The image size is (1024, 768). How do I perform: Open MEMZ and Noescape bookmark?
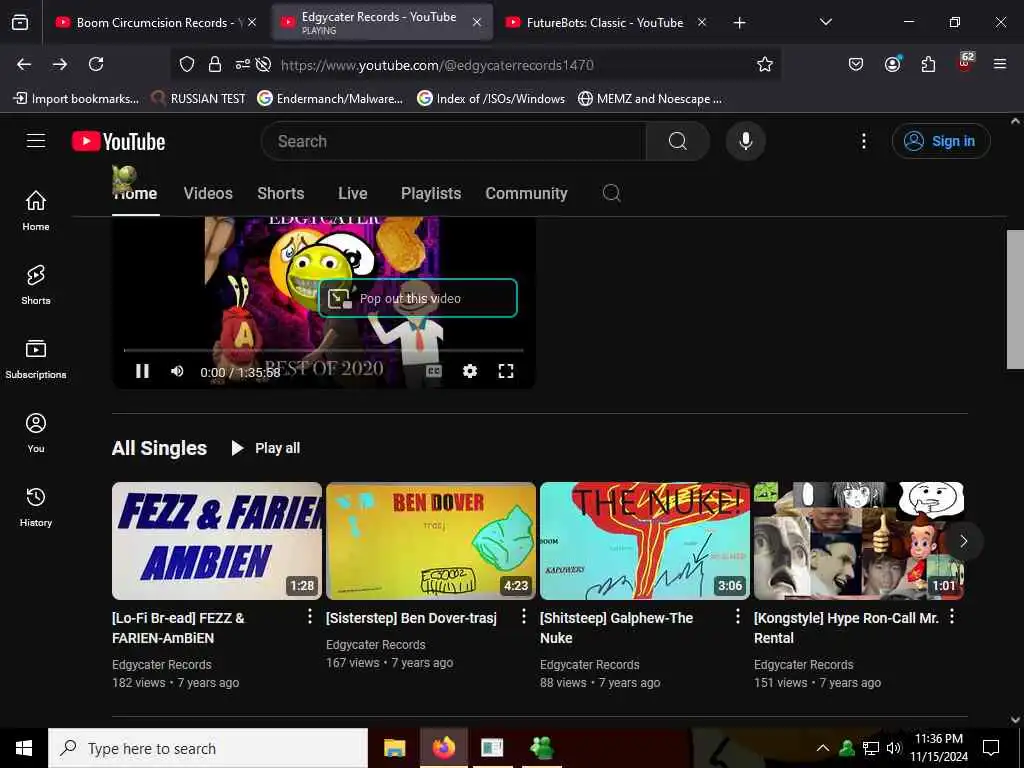pos(650,99)
